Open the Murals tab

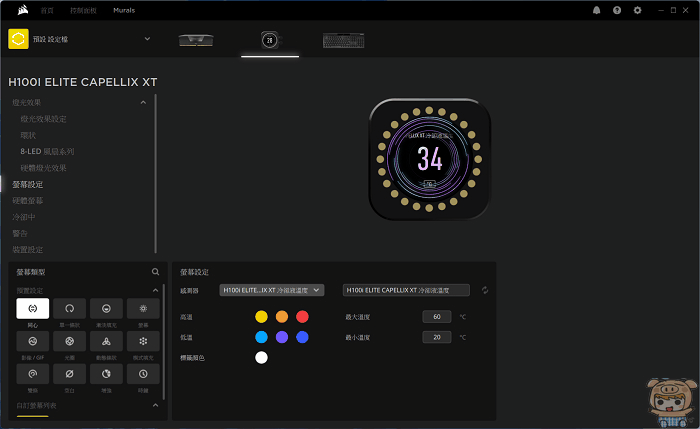point(124,10)
